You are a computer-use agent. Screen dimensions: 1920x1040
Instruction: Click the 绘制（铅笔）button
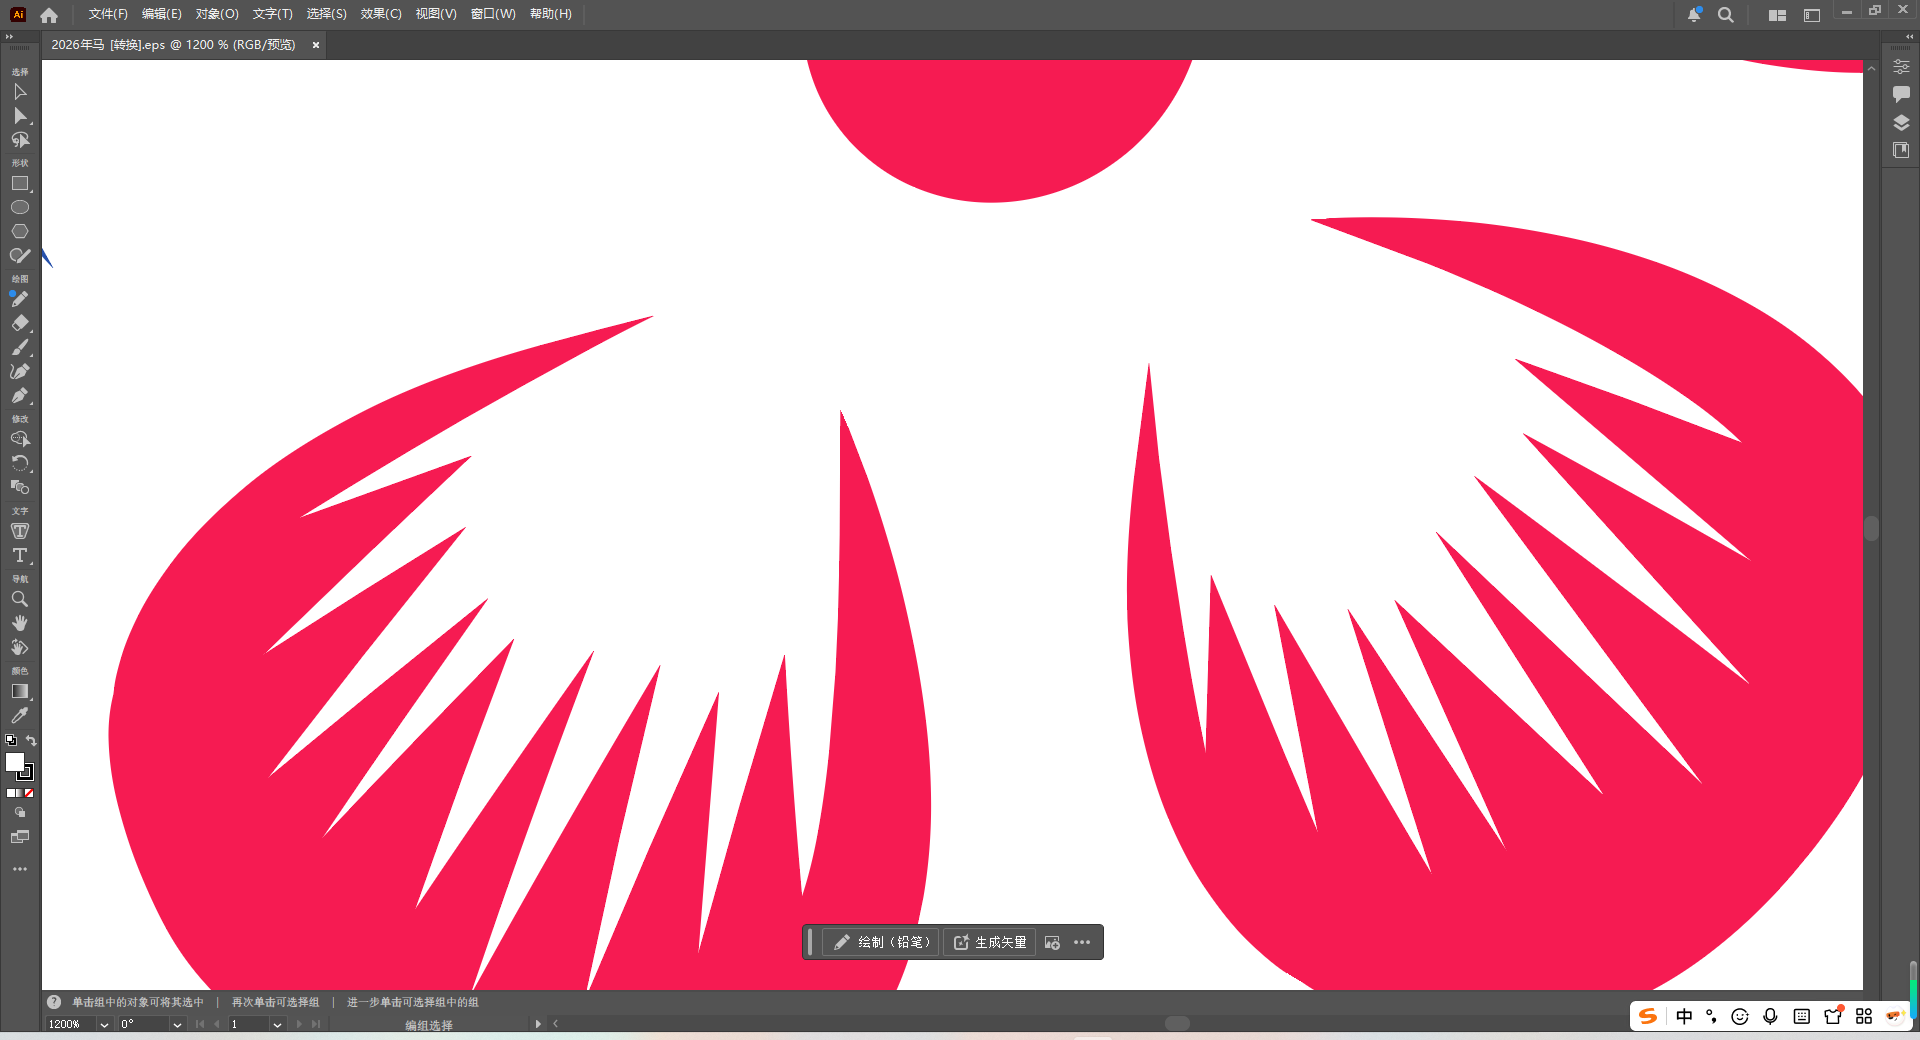882,942
